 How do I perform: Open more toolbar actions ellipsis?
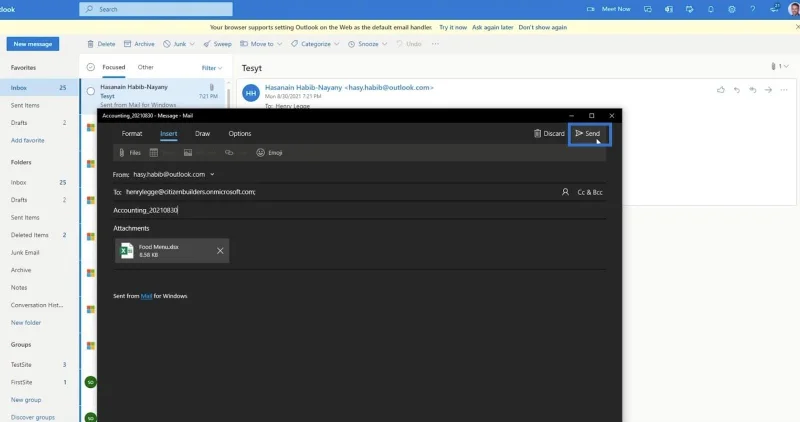(x=435, y=44)
